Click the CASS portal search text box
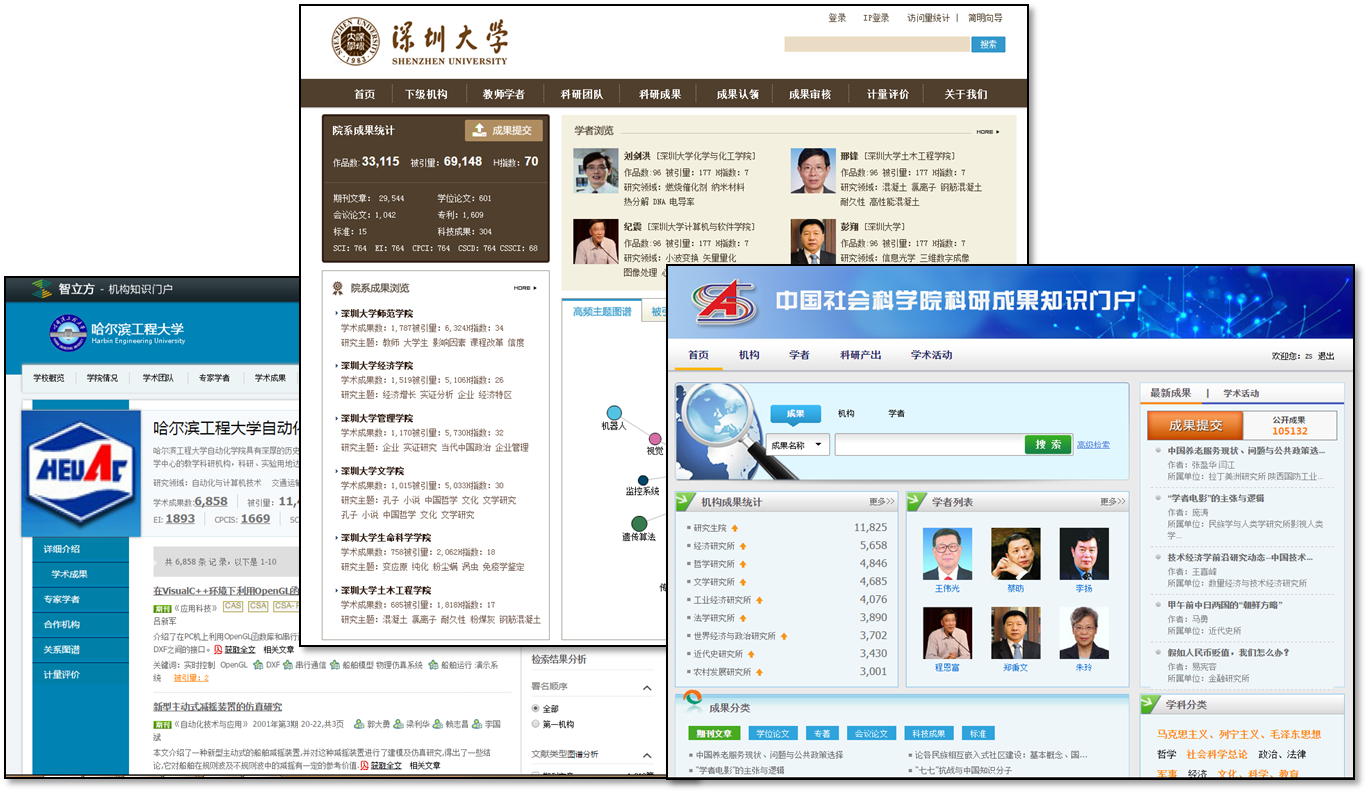1368x793 pixels. pos(929,445)
